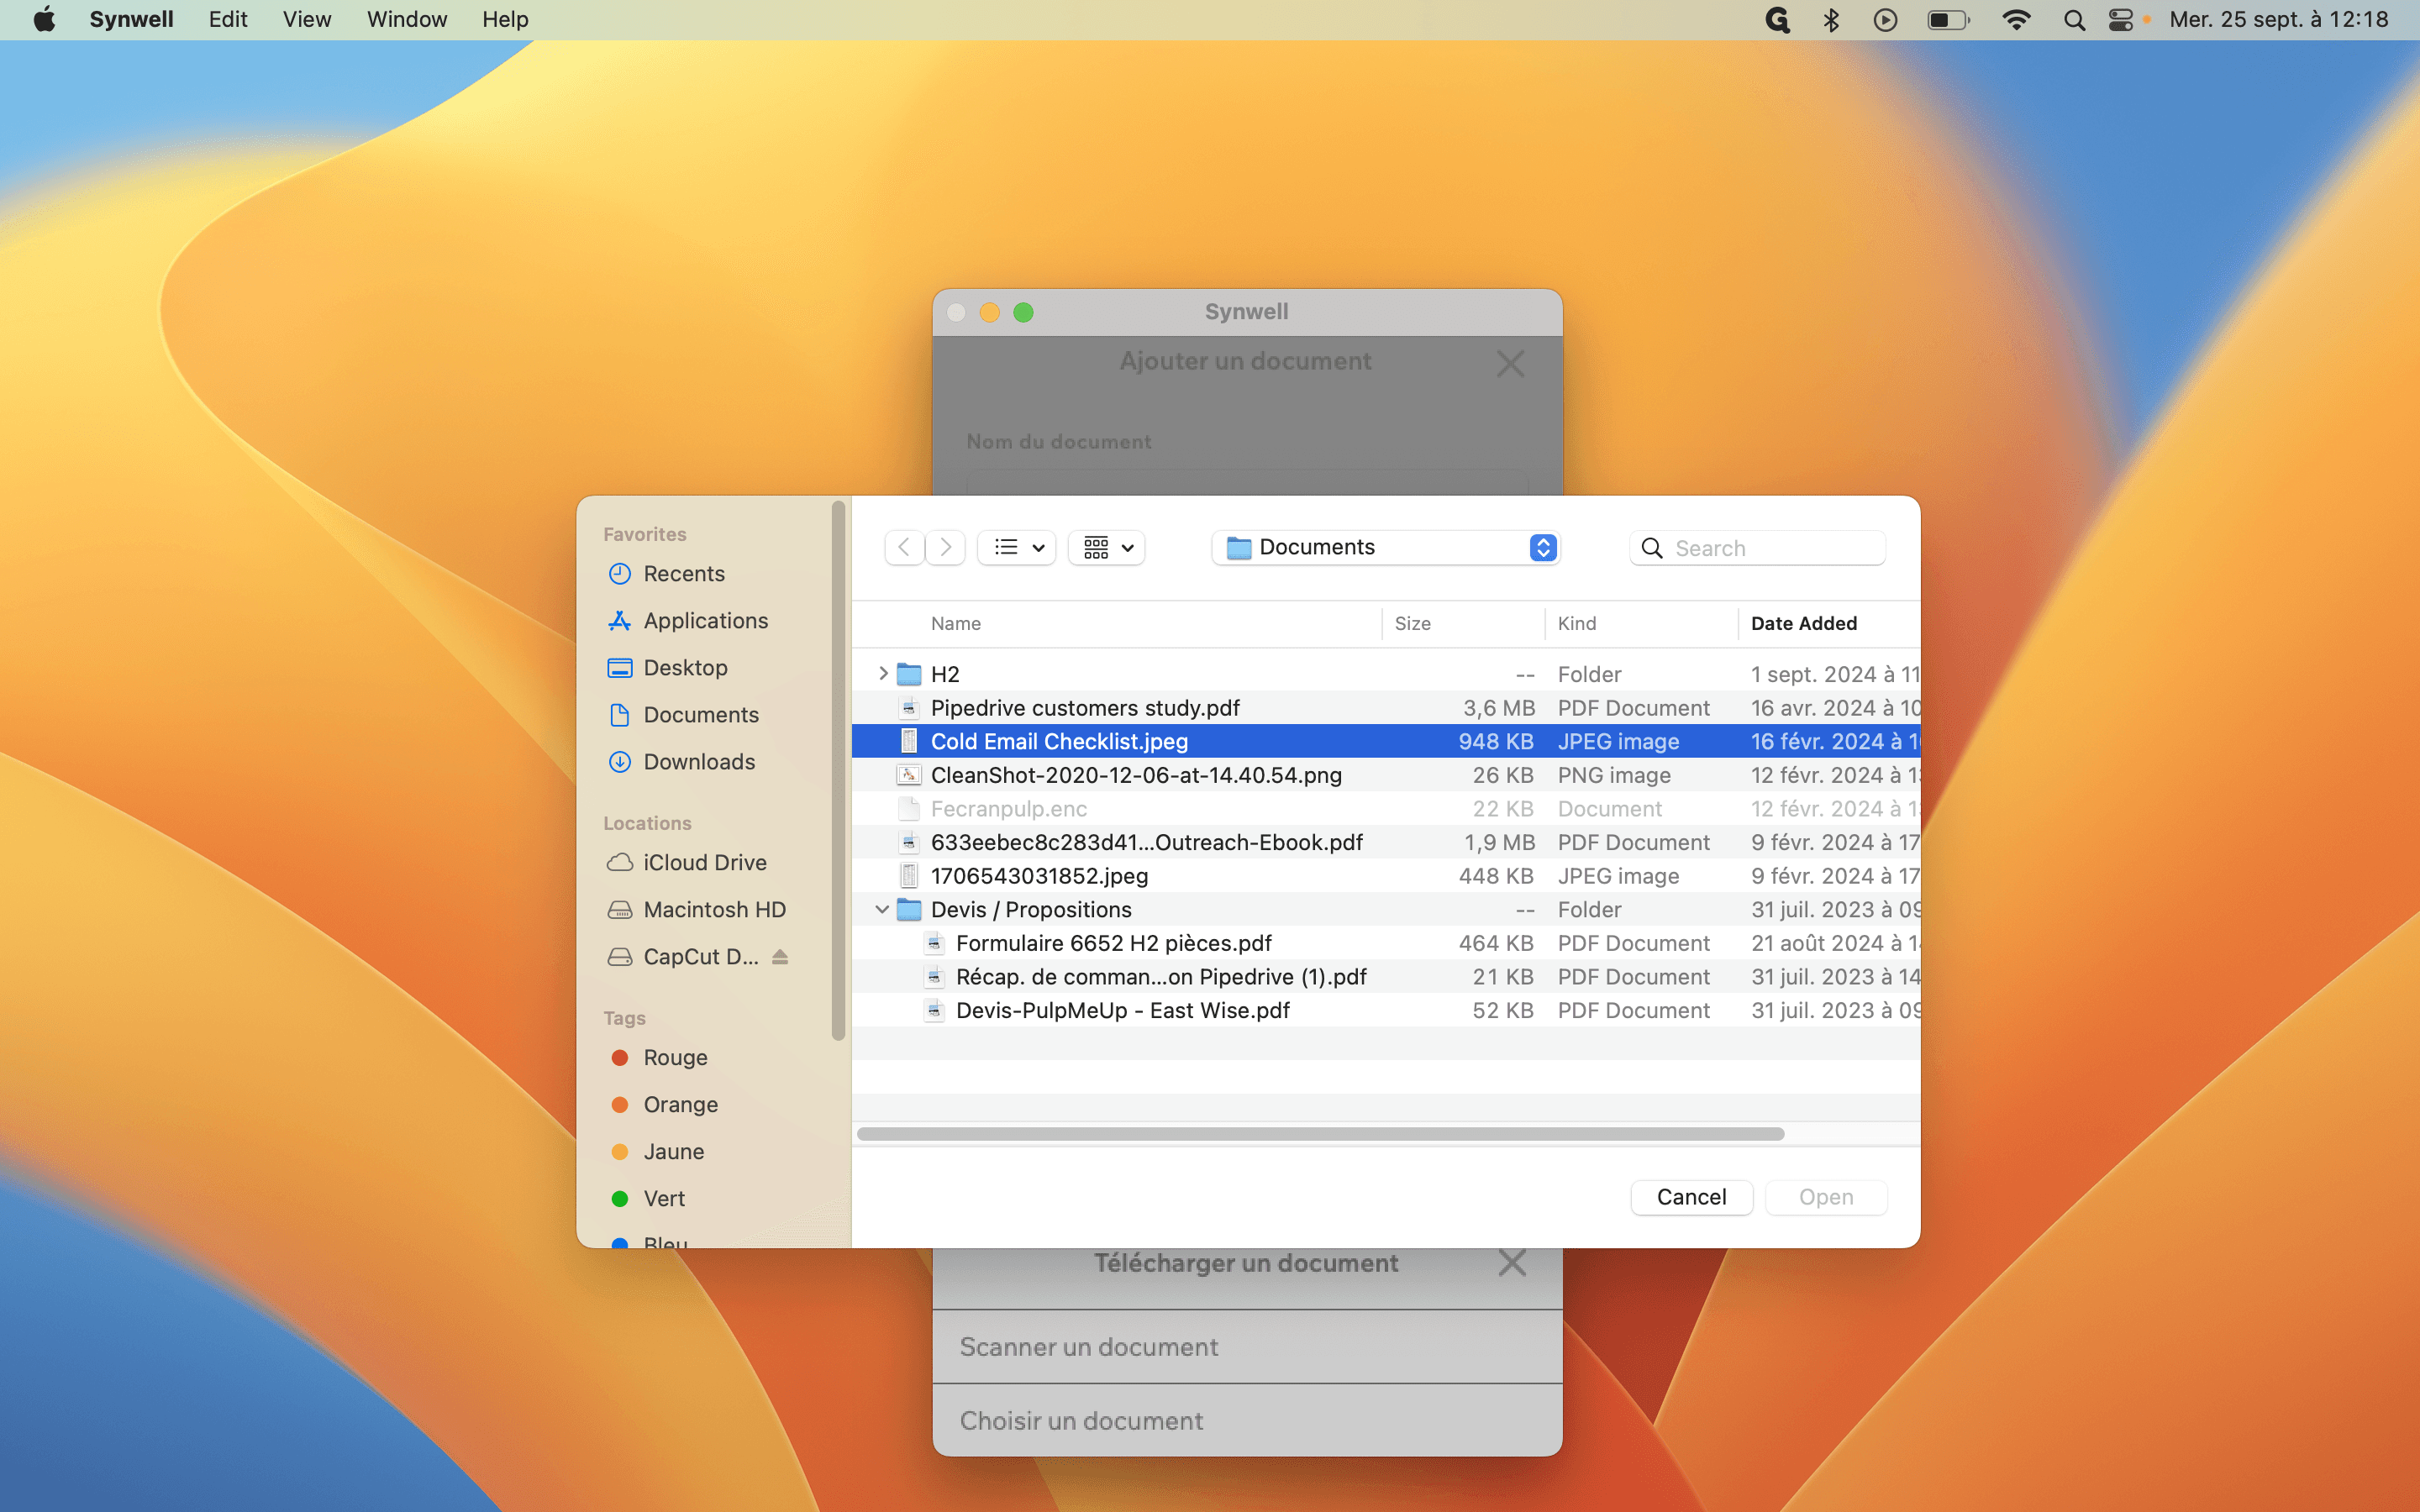This screenshot has height=1512, width=2420.
Task: Select Formulaire 6652 H2 pièces.pdf
Action: 1385,943
